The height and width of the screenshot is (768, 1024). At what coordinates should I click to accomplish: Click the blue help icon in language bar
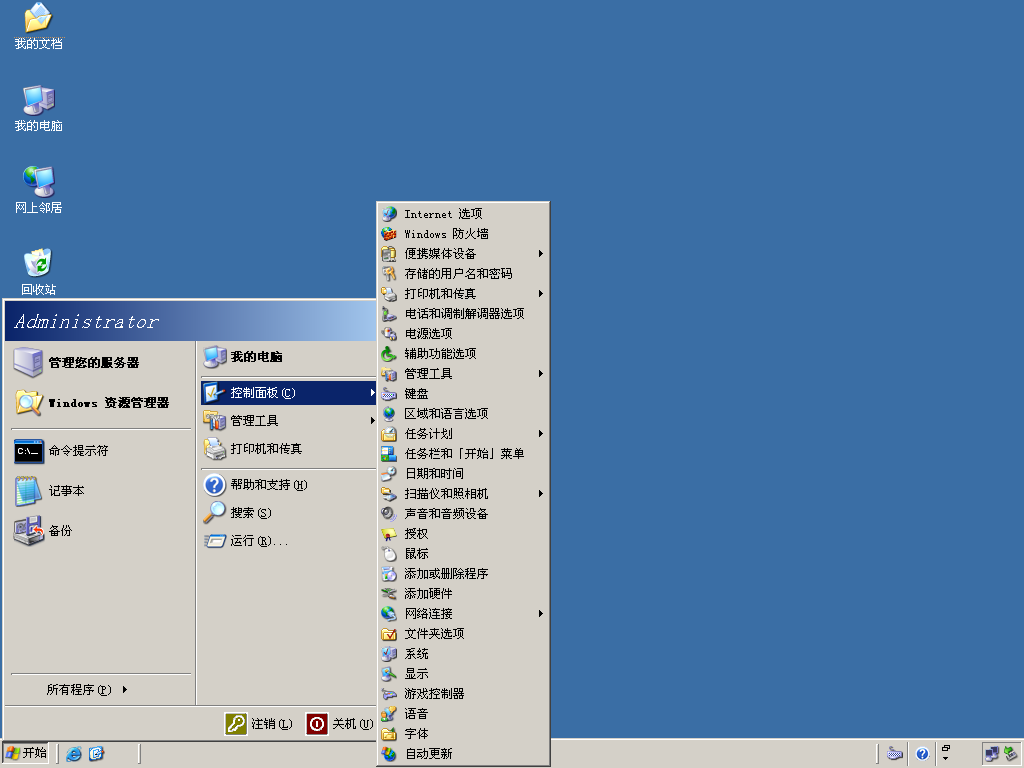921,754
